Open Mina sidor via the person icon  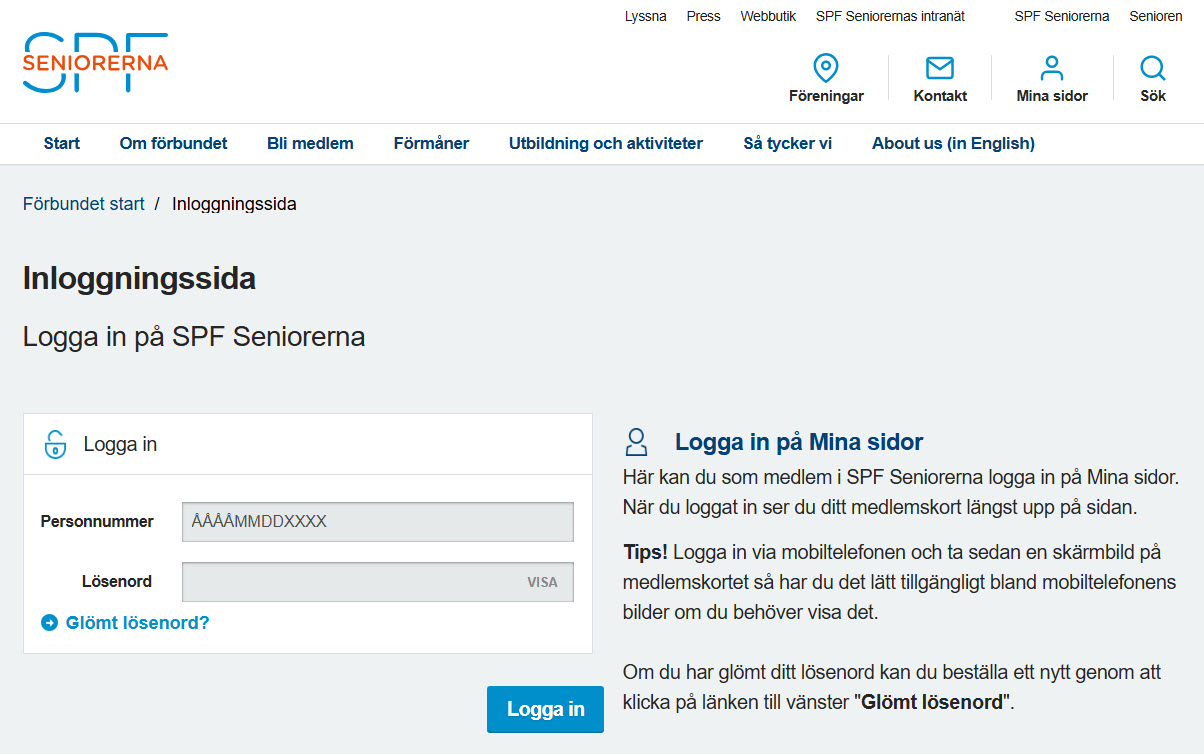click(1052, 68)
